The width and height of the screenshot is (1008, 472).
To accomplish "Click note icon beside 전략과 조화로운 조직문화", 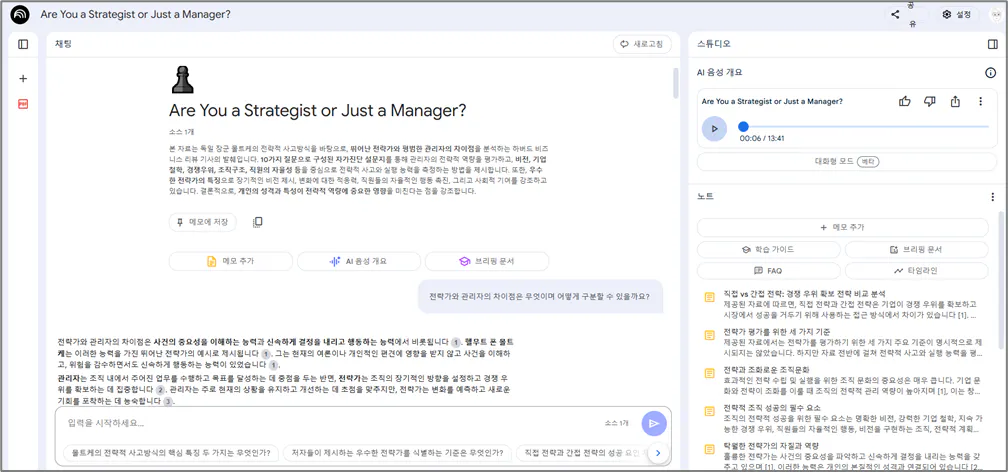I will click(x=710, y=373).
